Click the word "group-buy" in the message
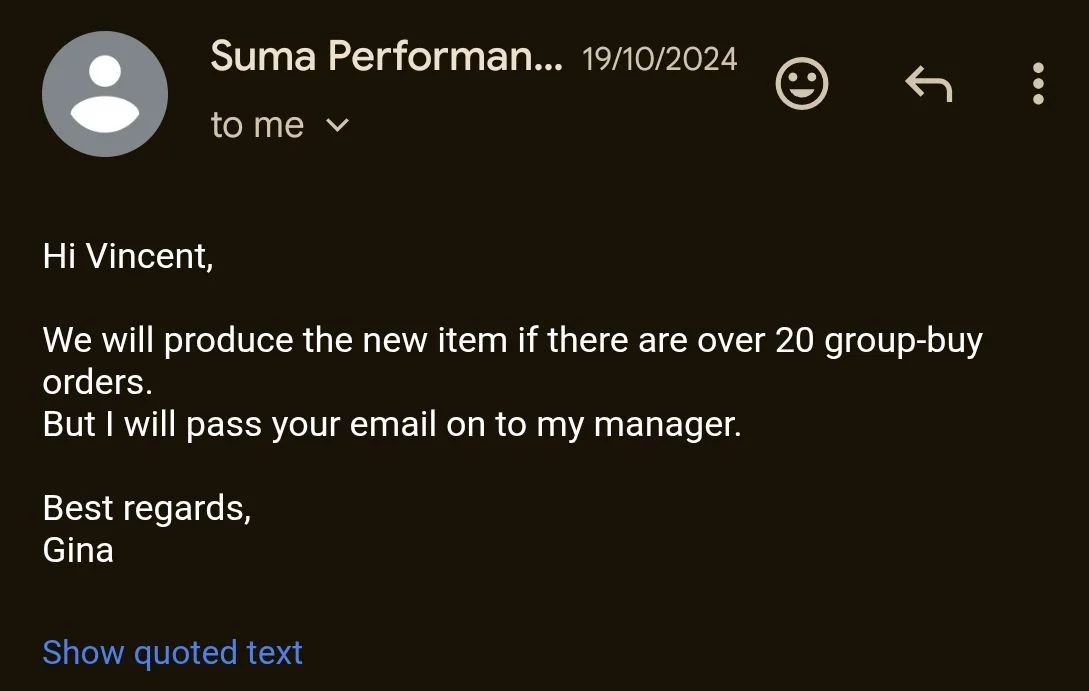 pos(903,341)
